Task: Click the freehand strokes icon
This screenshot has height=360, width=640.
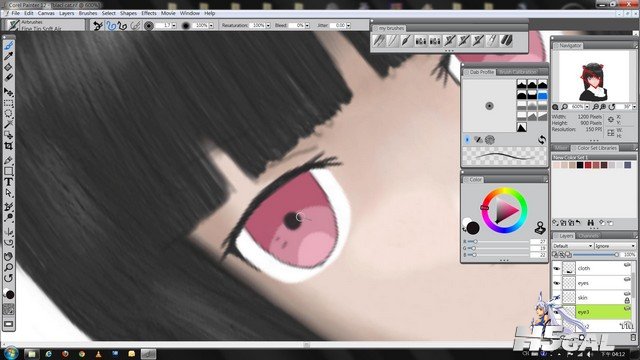Action: tap(111, 26)
